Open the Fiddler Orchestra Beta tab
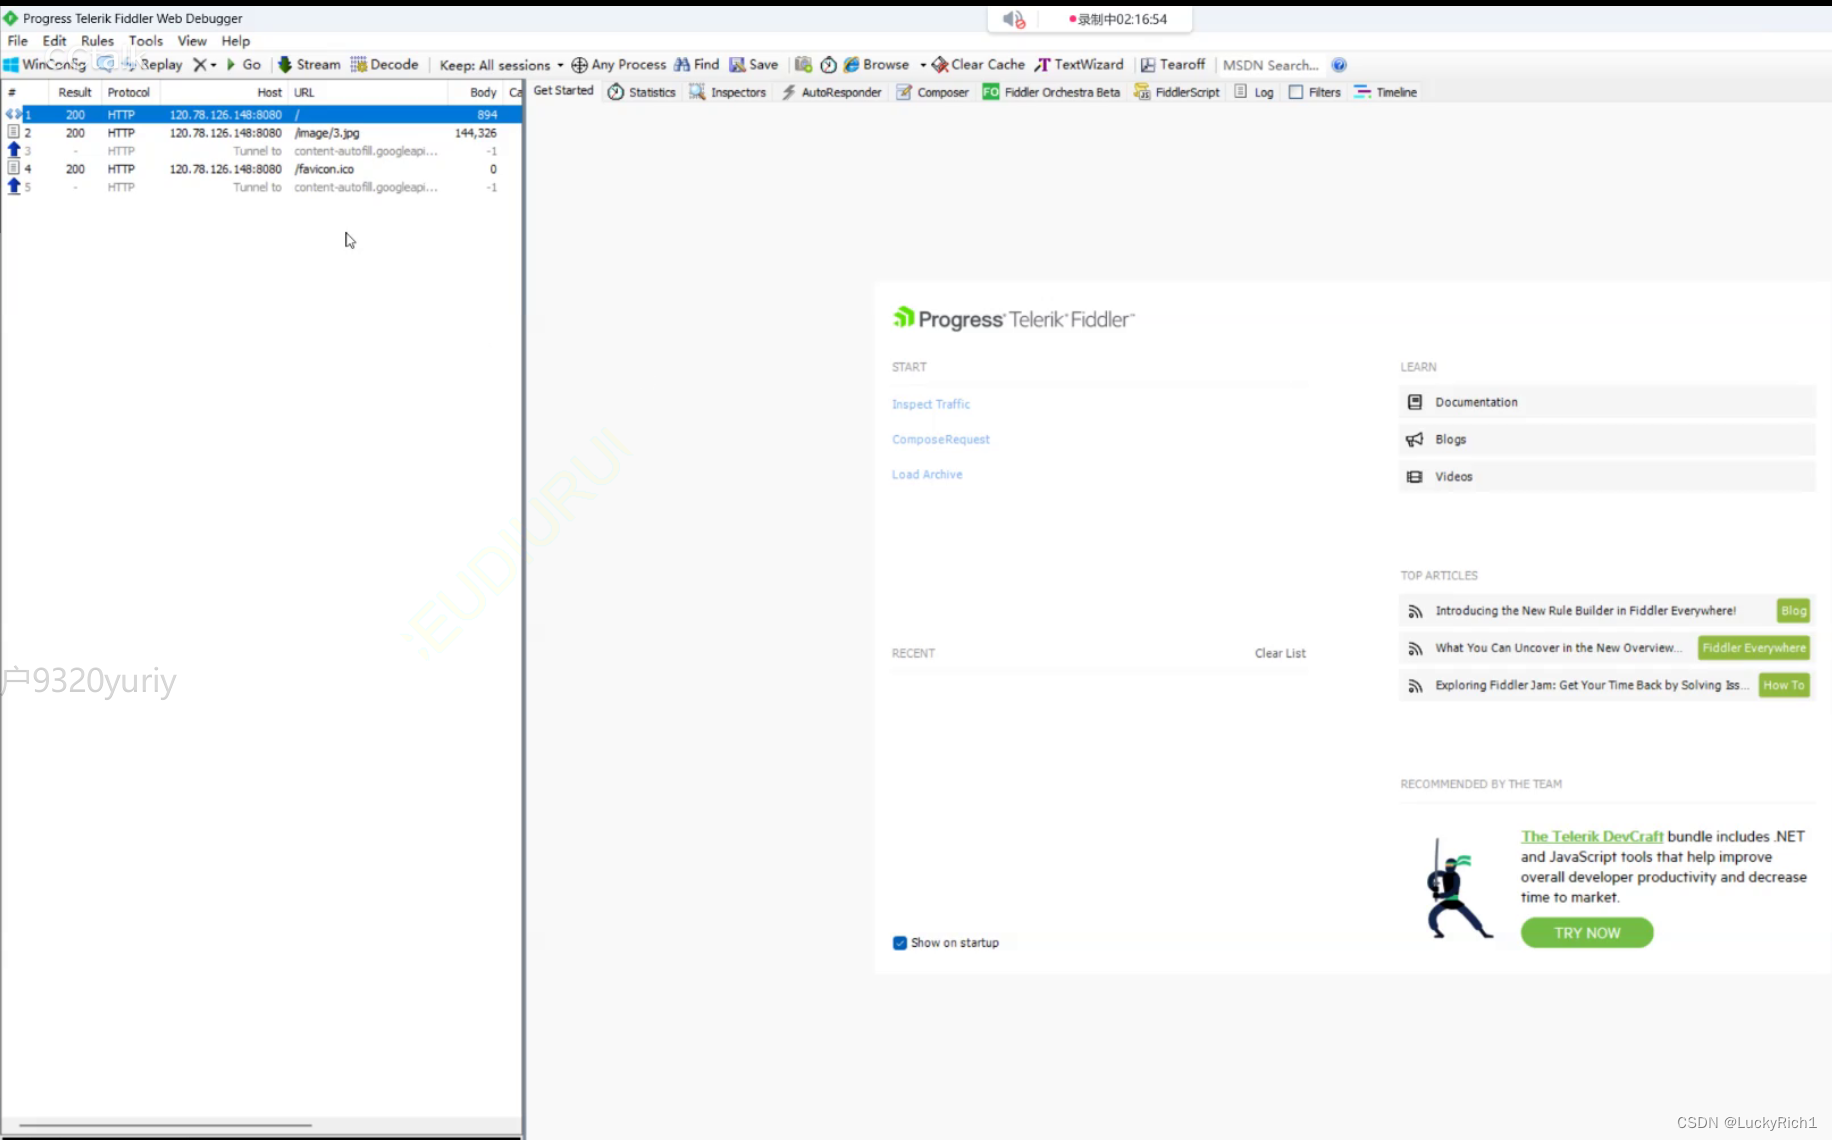This screenshot has width=1832, height=1140. click(x=1051, y=92)
